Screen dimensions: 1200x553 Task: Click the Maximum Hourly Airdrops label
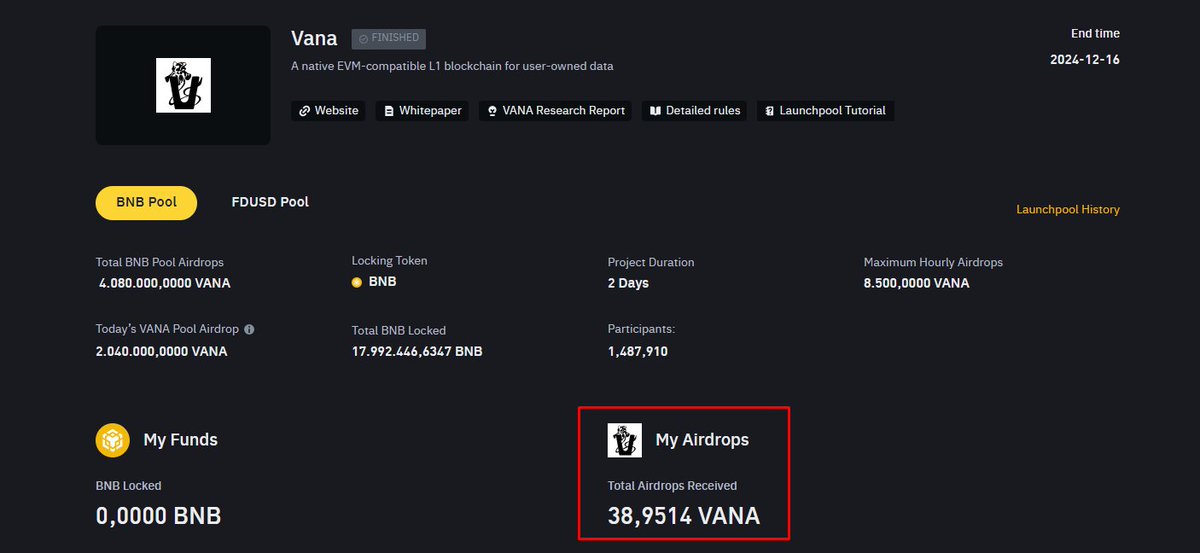click(x=933, y=262)
